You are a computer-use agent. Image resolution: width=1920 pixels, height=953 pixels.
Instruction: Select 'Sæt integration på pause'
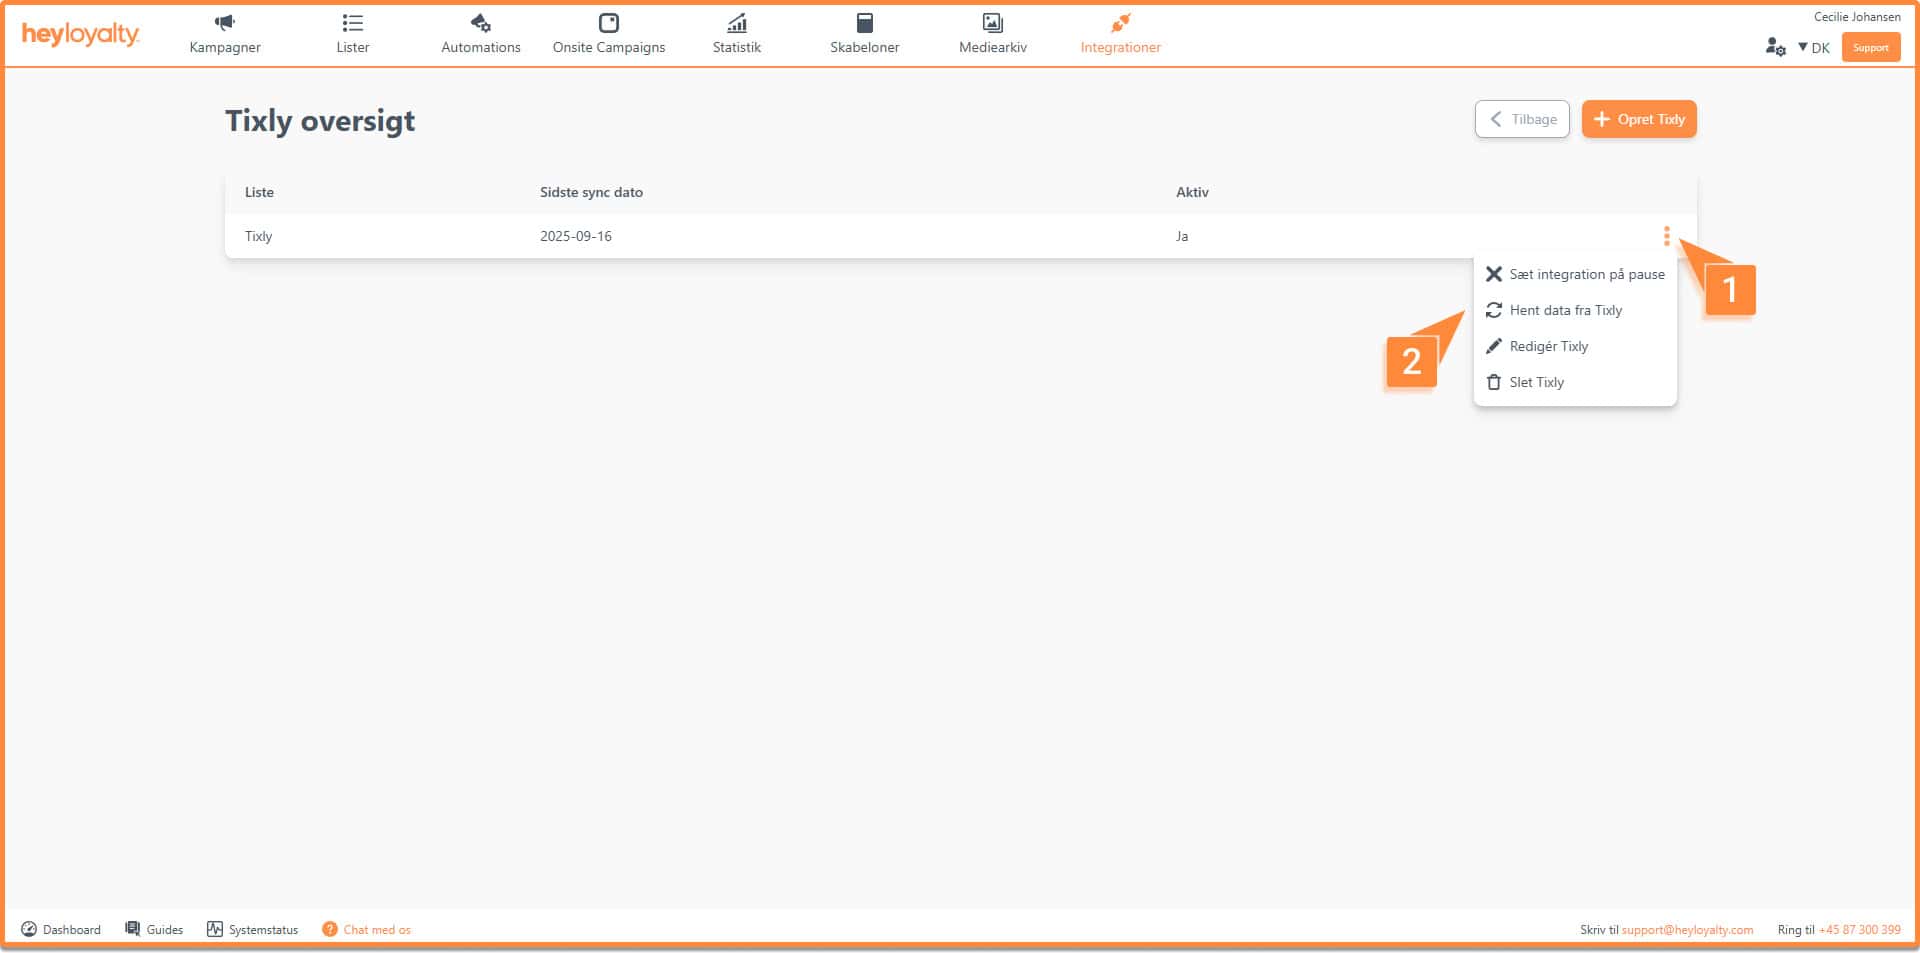1586,274
